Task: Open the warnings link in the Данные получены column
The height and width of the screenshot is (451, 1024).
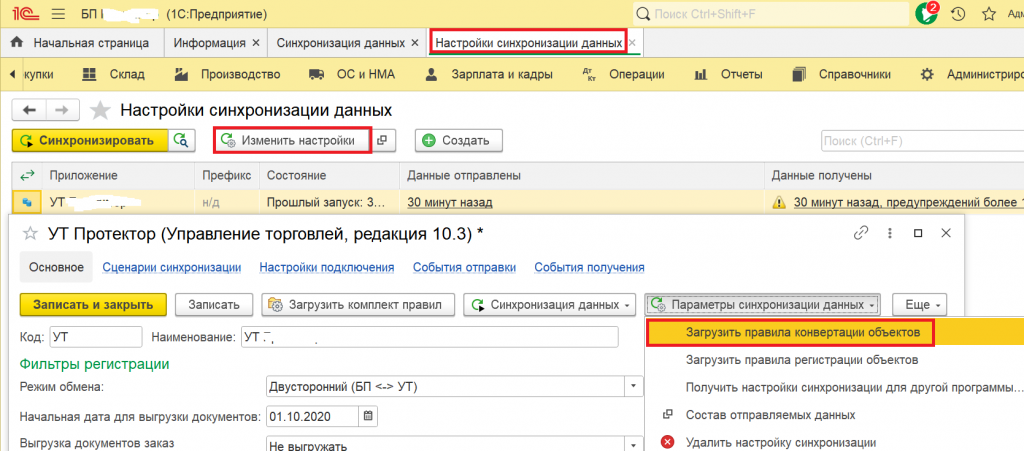Action: [x=908, y=202]
